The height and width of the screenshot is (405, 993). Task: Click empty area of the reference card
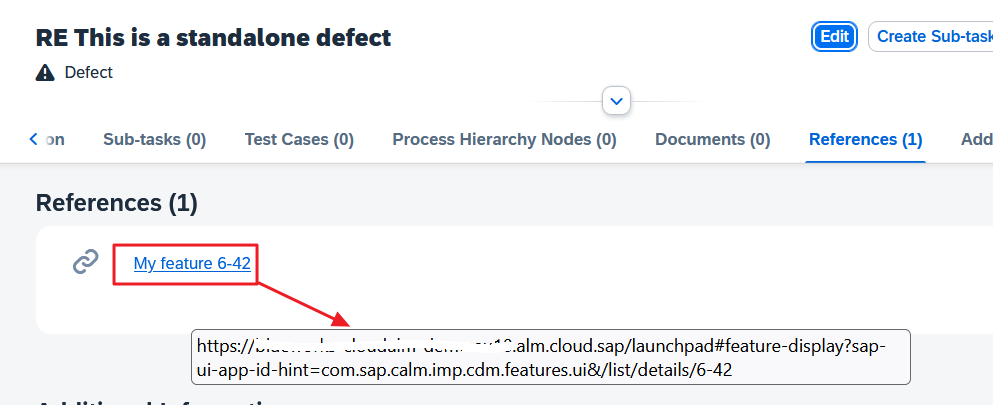pos(600,280)
